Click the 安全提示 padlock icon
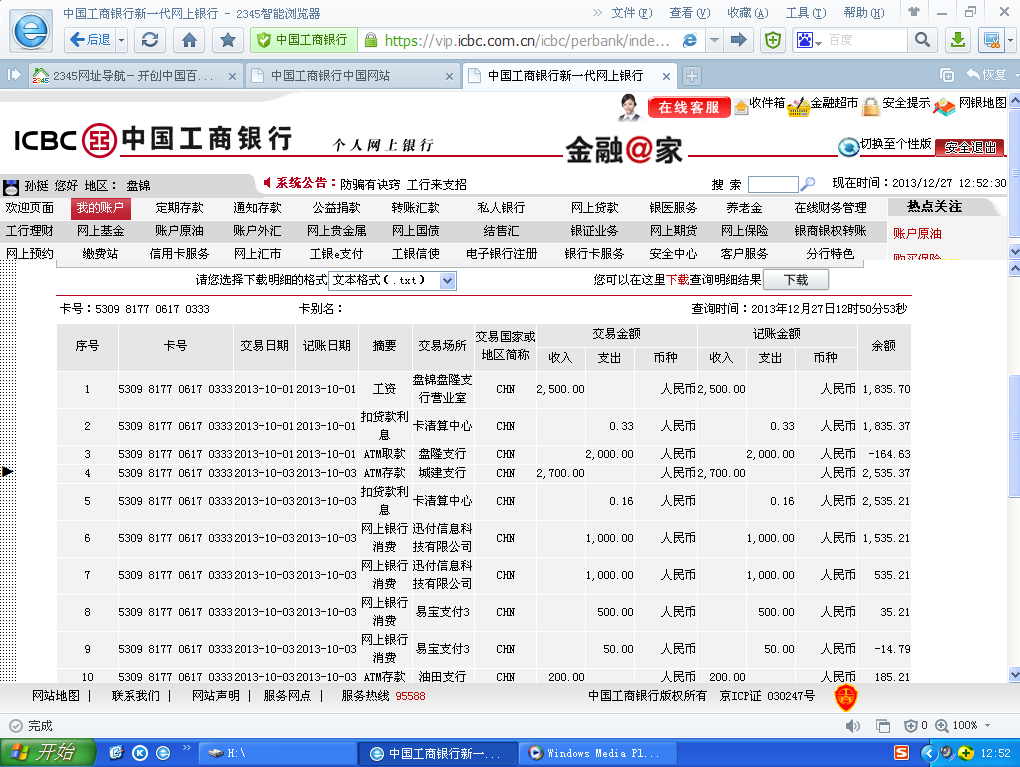Screen dimensions: 1020x767 tap(871, 106)
